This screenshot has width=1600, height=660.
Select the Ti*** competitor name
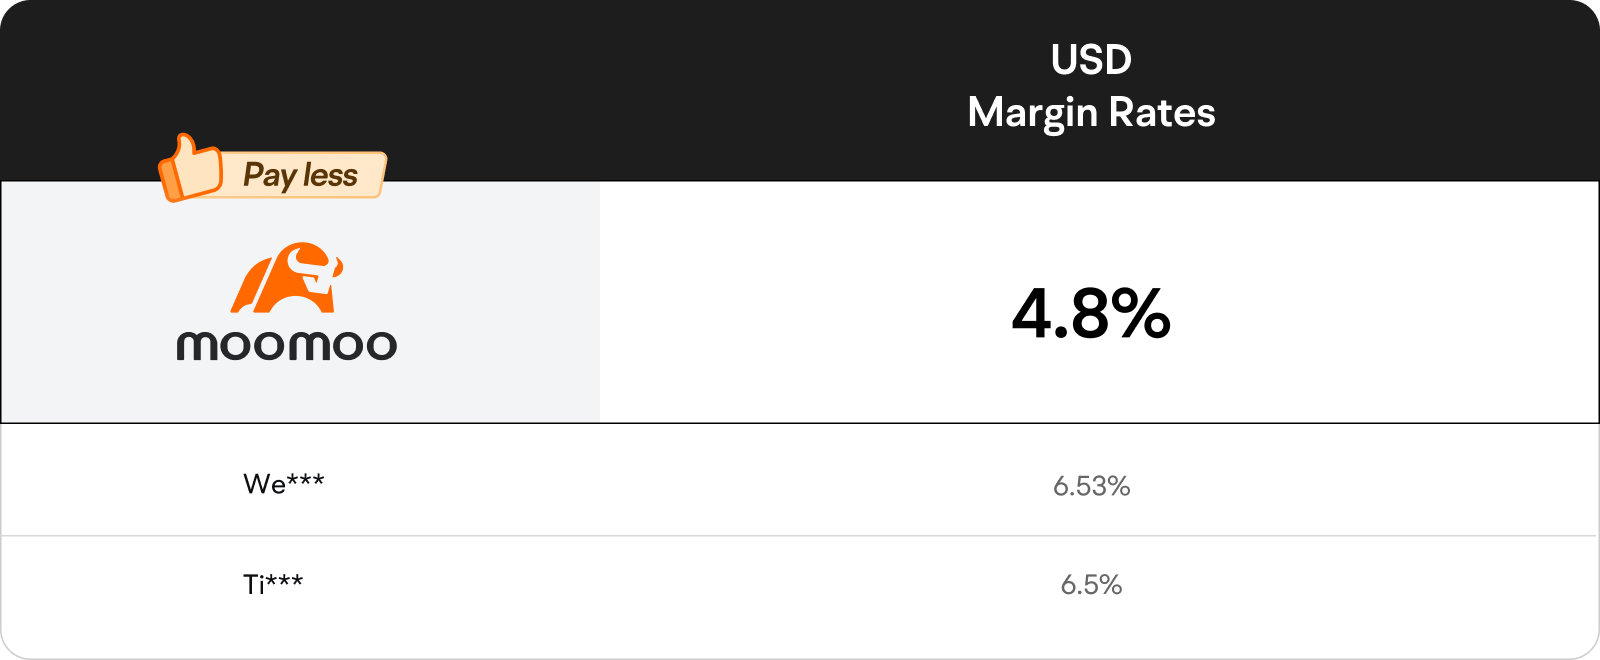point(273,584)
